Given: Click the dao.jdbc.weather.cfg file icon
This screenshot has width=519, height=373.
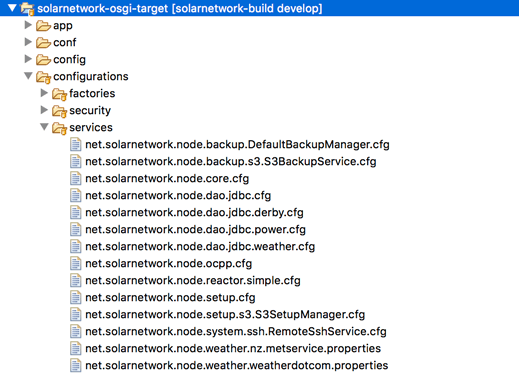Looking at the screenshot, I should pos(76,247).
